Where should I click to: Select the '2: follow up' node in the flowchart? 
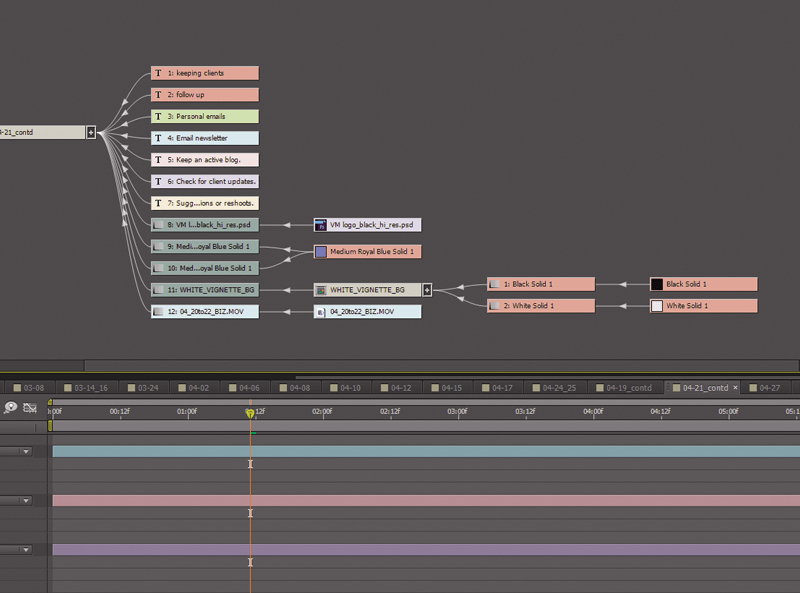[204, 94]
